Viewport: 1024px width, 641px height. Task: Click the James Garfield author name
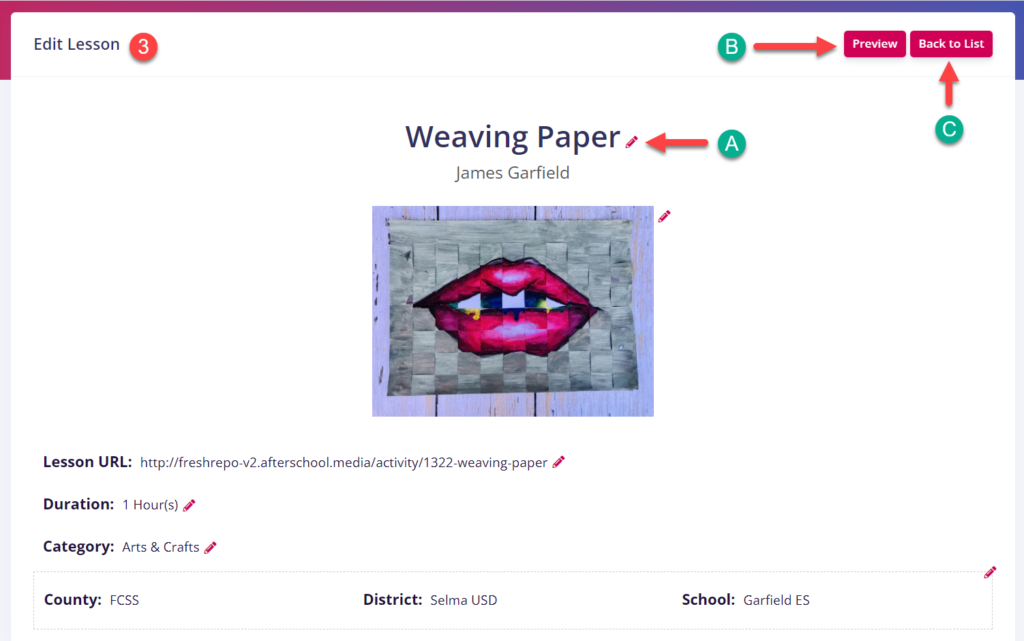tap(513, 173)
